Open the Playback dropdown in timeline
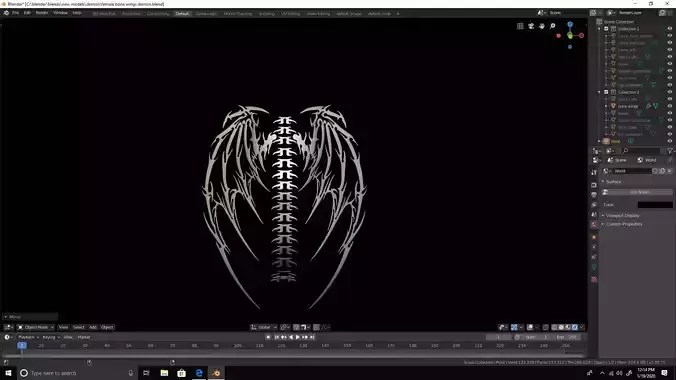This screenshot has height=380, width=676. pyautogui.click(x=28, y=337)
